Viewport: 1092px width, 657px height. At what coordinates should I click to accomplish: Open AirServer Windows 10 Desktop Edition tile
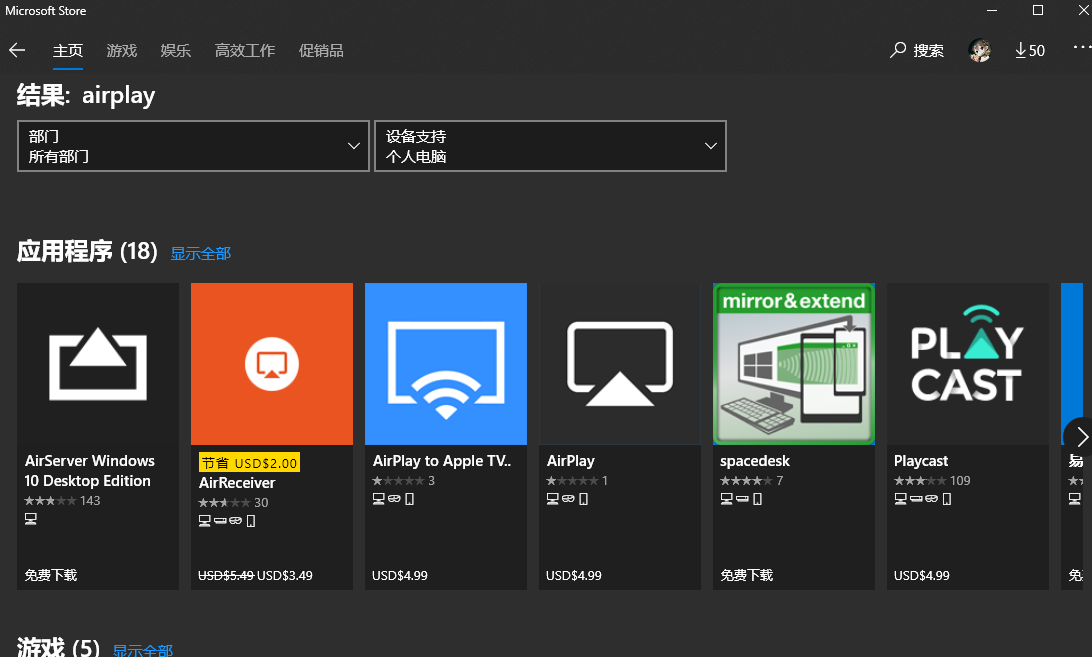pyautogui.click(x=98, y=436)
